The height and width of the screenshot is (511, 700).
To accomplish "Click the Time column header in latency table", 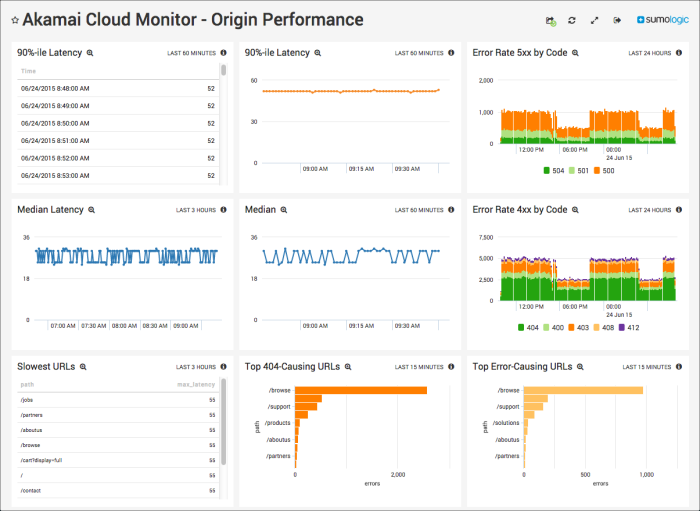I will 29,71.
